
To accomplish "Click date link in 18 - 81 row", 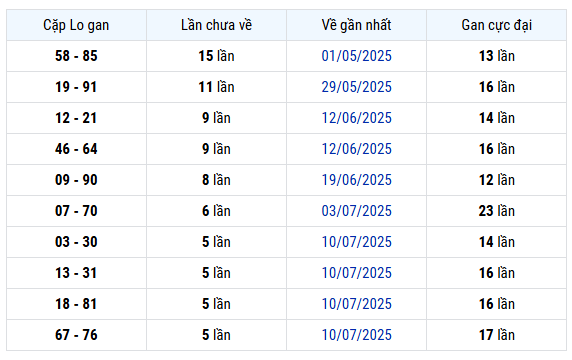I will (356, 304).
